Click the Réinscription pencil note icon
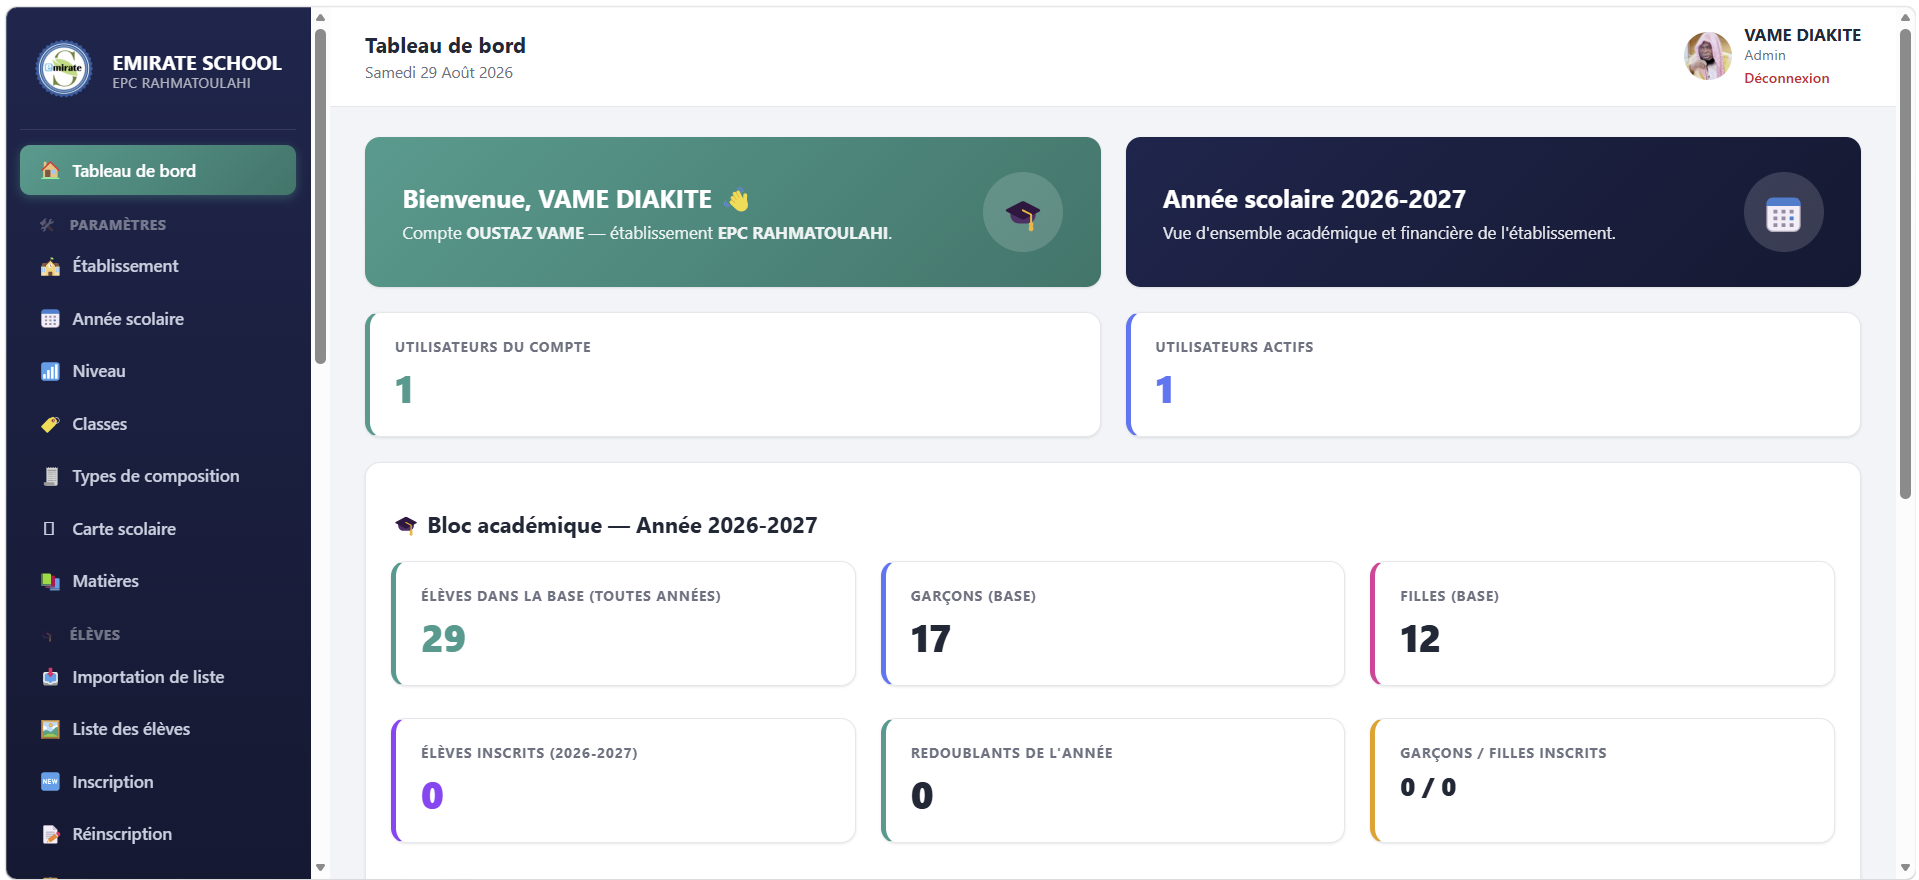 point(50,834)
